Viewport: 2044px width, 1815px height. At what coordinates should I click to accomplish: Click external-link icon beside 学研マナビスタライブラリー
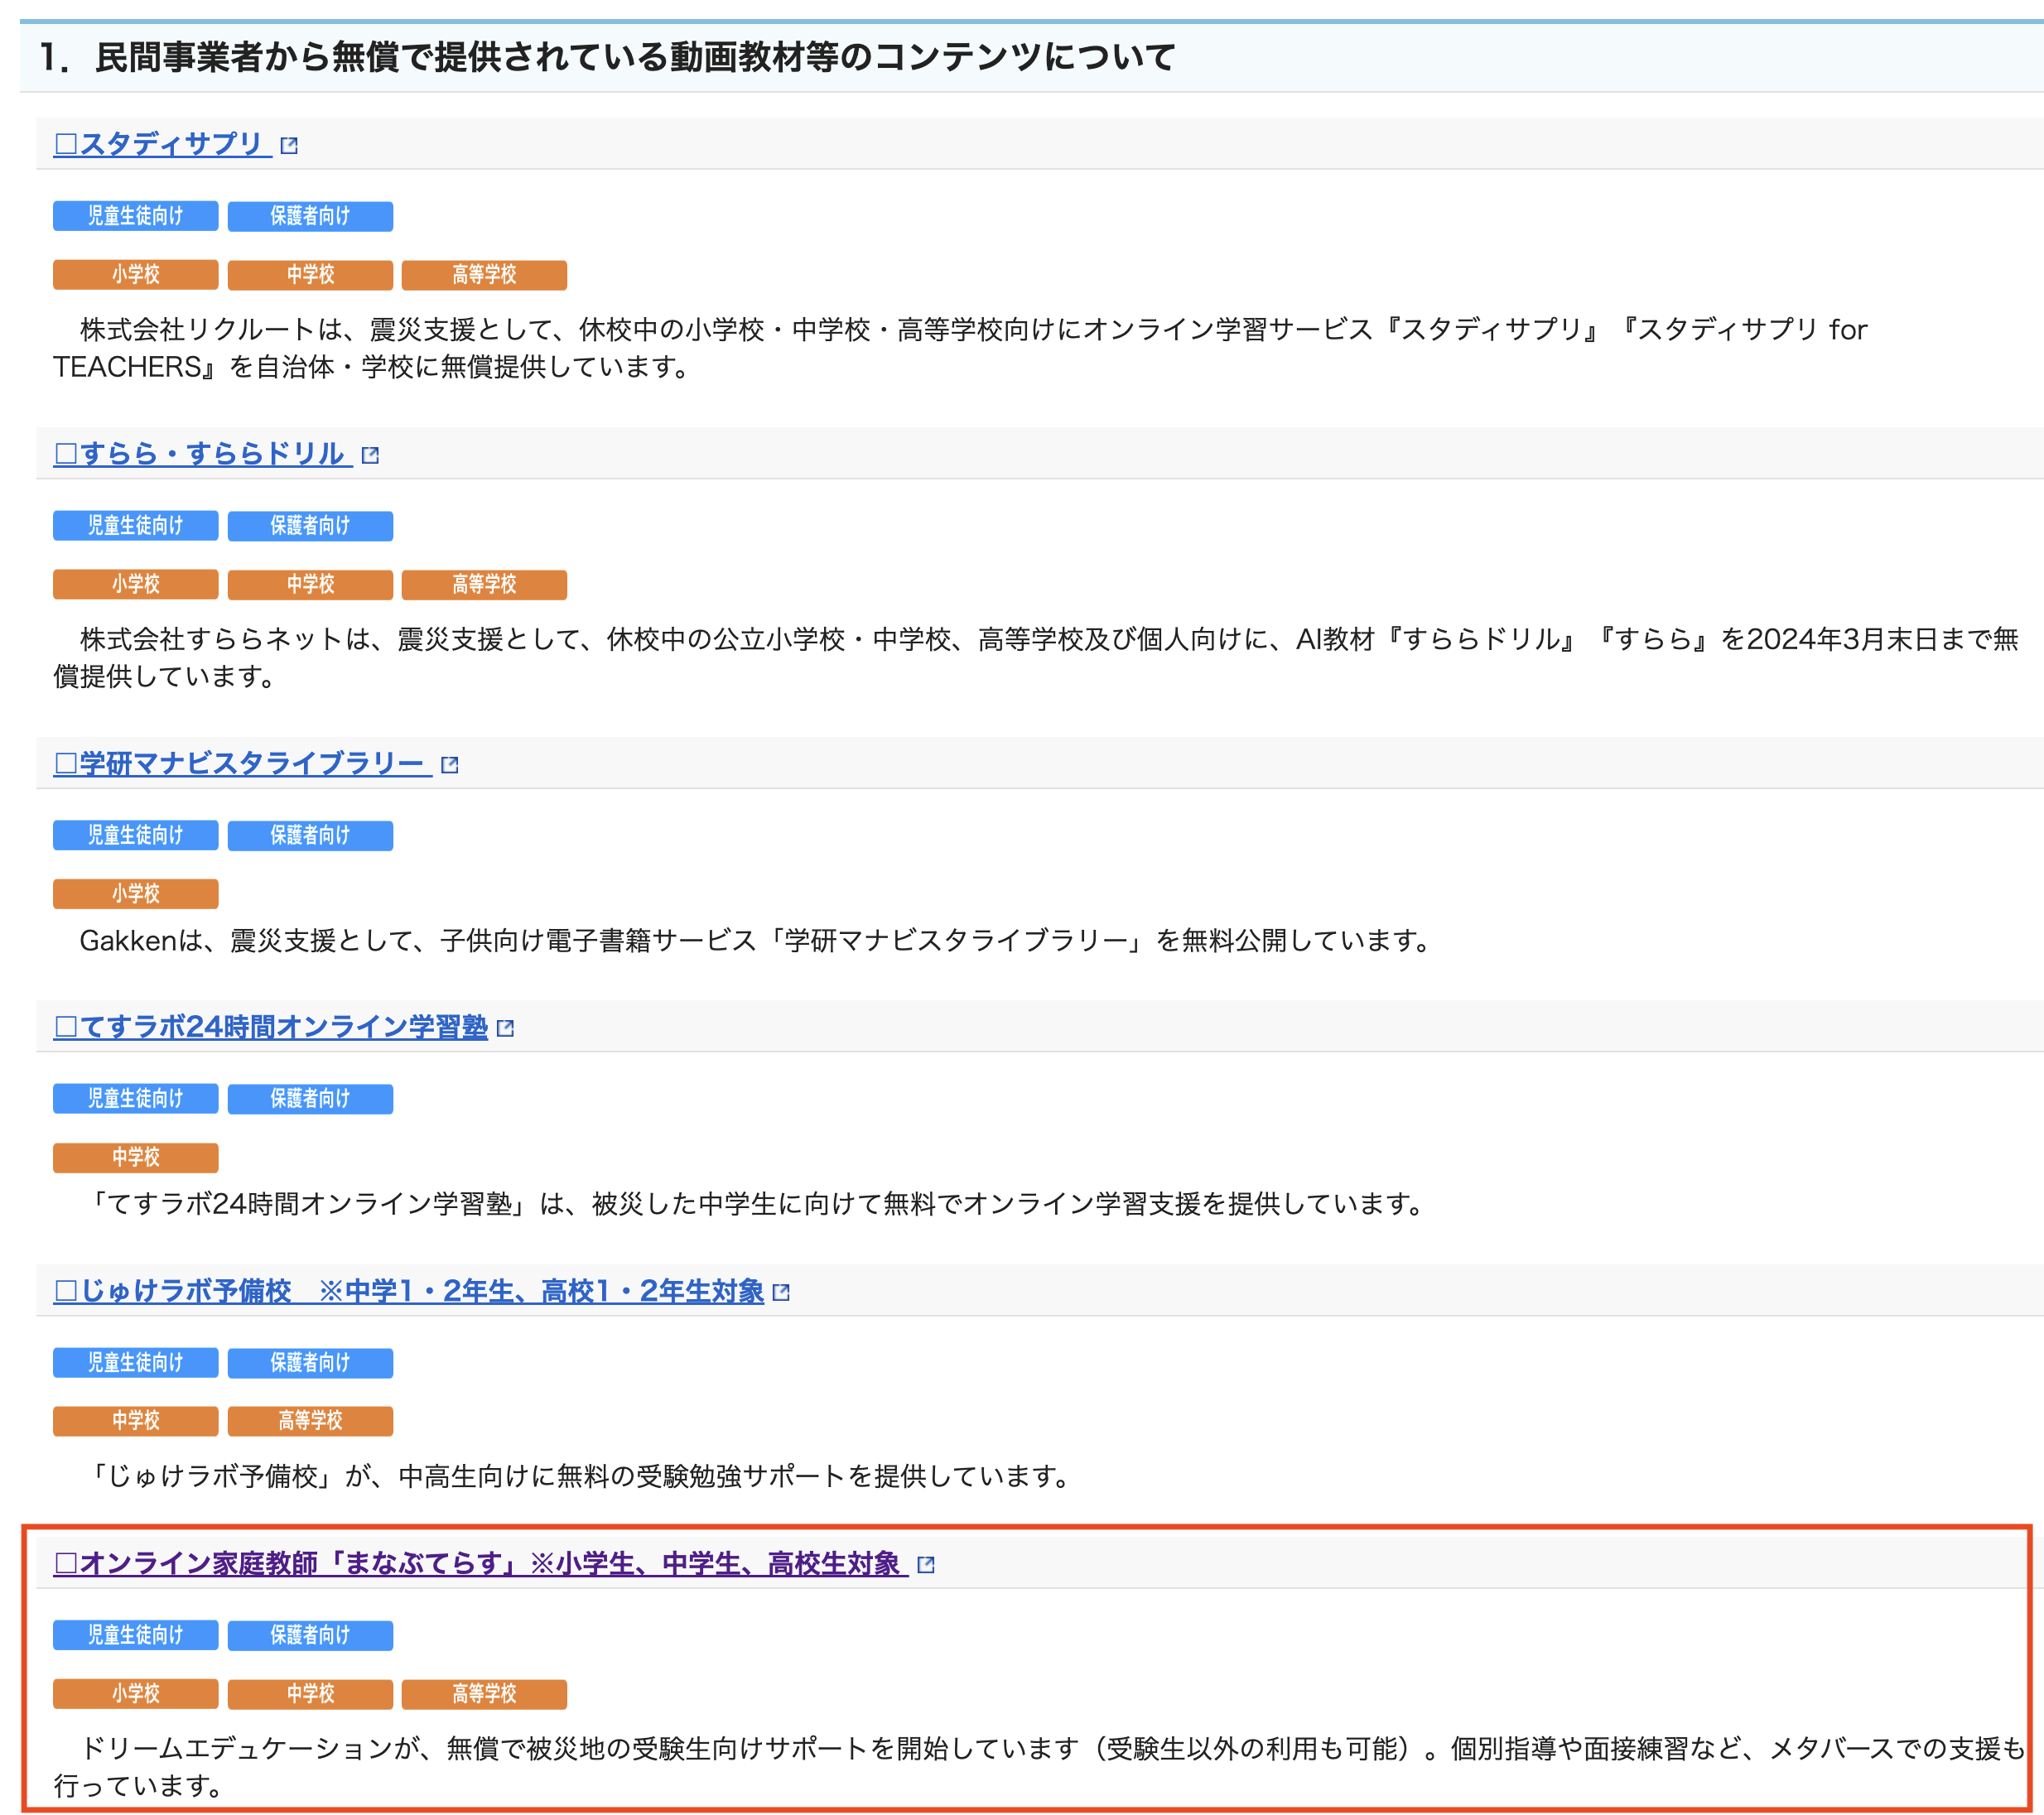(x=449, y=765)
